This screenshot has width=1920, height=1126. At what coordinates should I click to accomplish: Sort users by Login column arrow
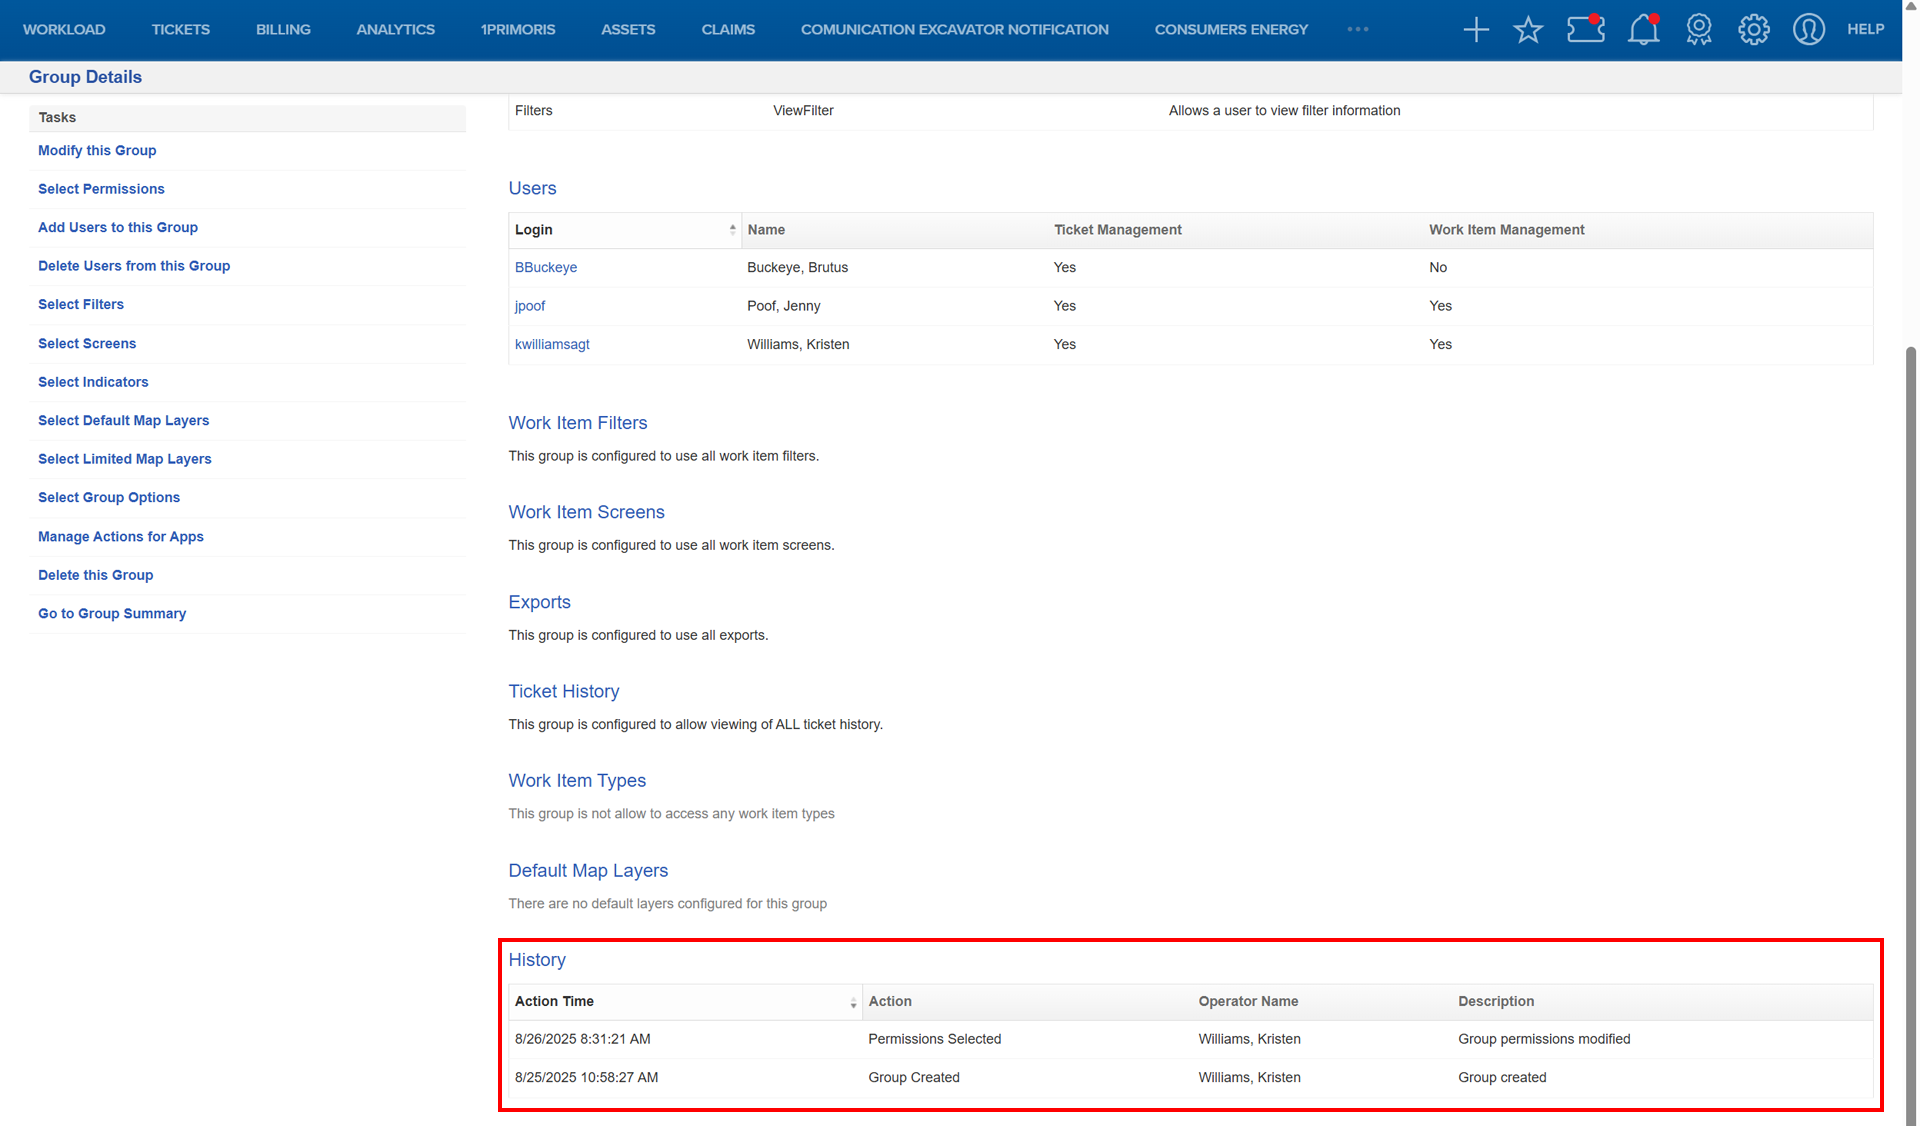tap(732, 230)
